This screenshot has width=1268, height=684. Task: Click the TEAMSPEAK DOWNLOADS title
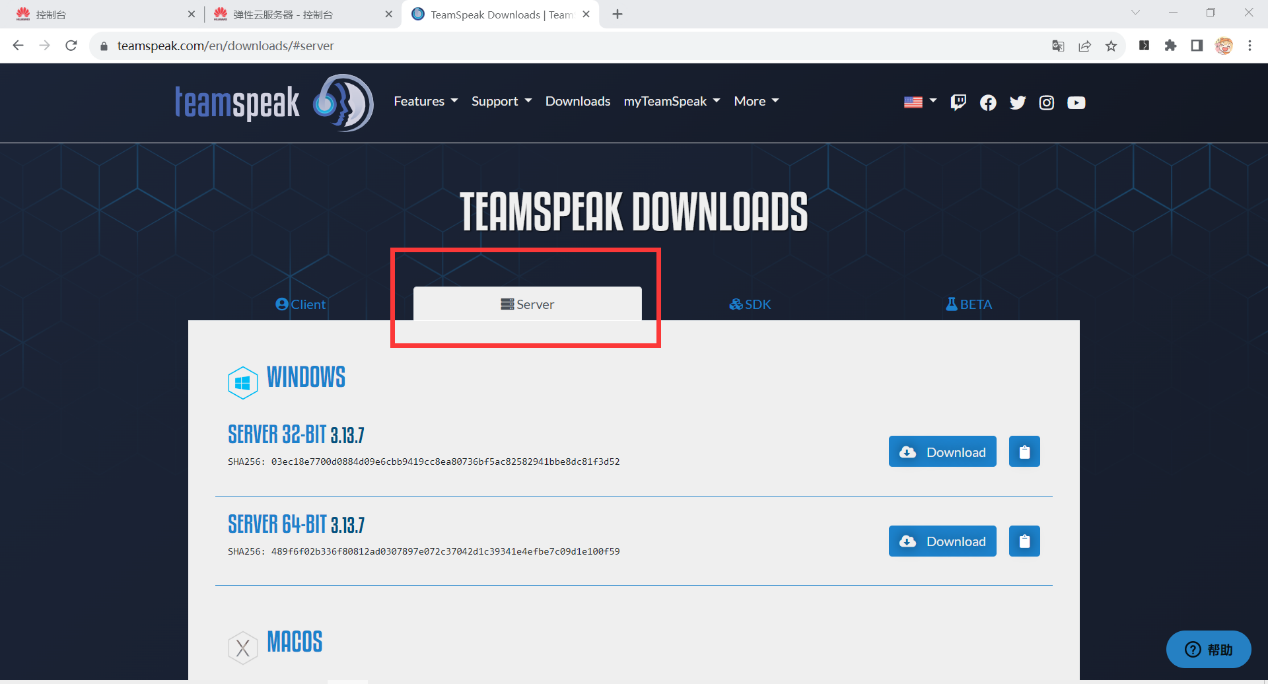point(634,212)
